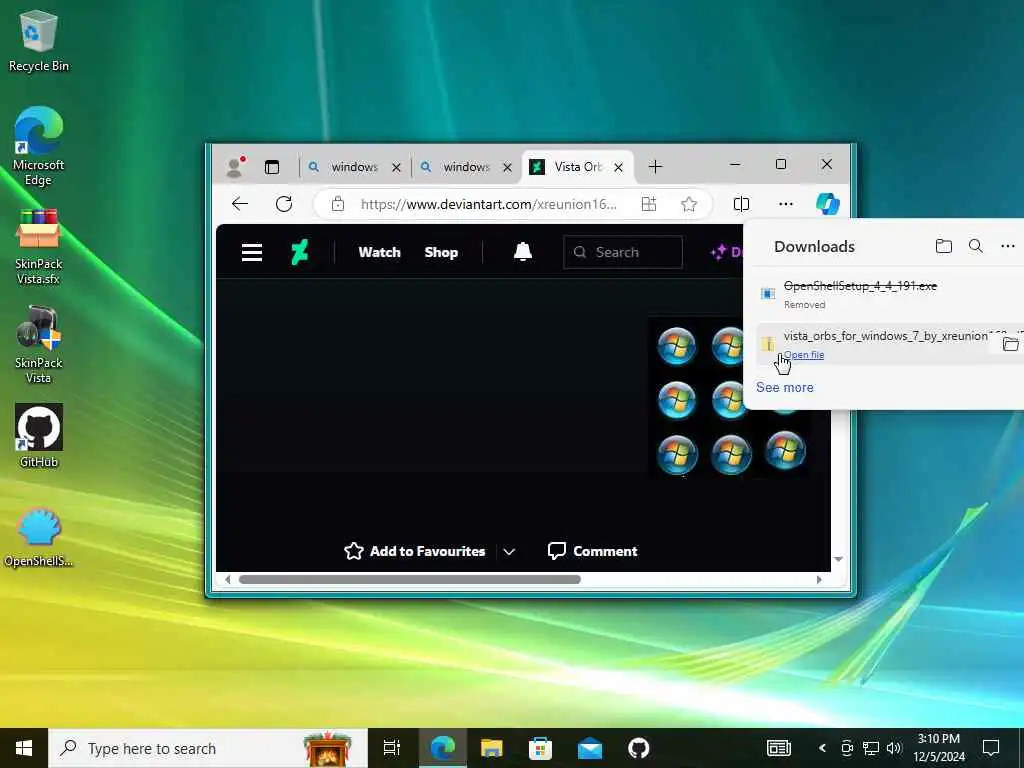1024x768 pixels.
Task: Open a new browser tab
Action: [x=655, y=167]
